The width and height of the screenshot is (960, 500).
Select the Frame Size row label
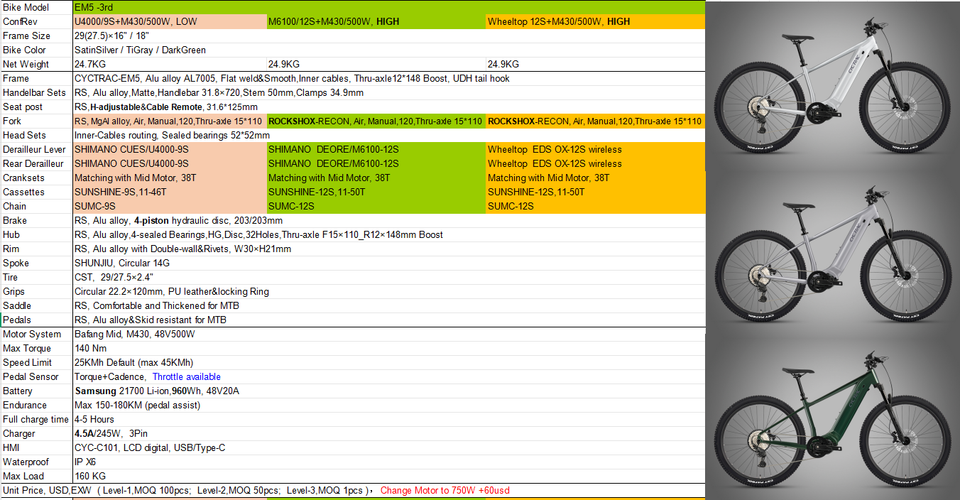pos(36,35)
